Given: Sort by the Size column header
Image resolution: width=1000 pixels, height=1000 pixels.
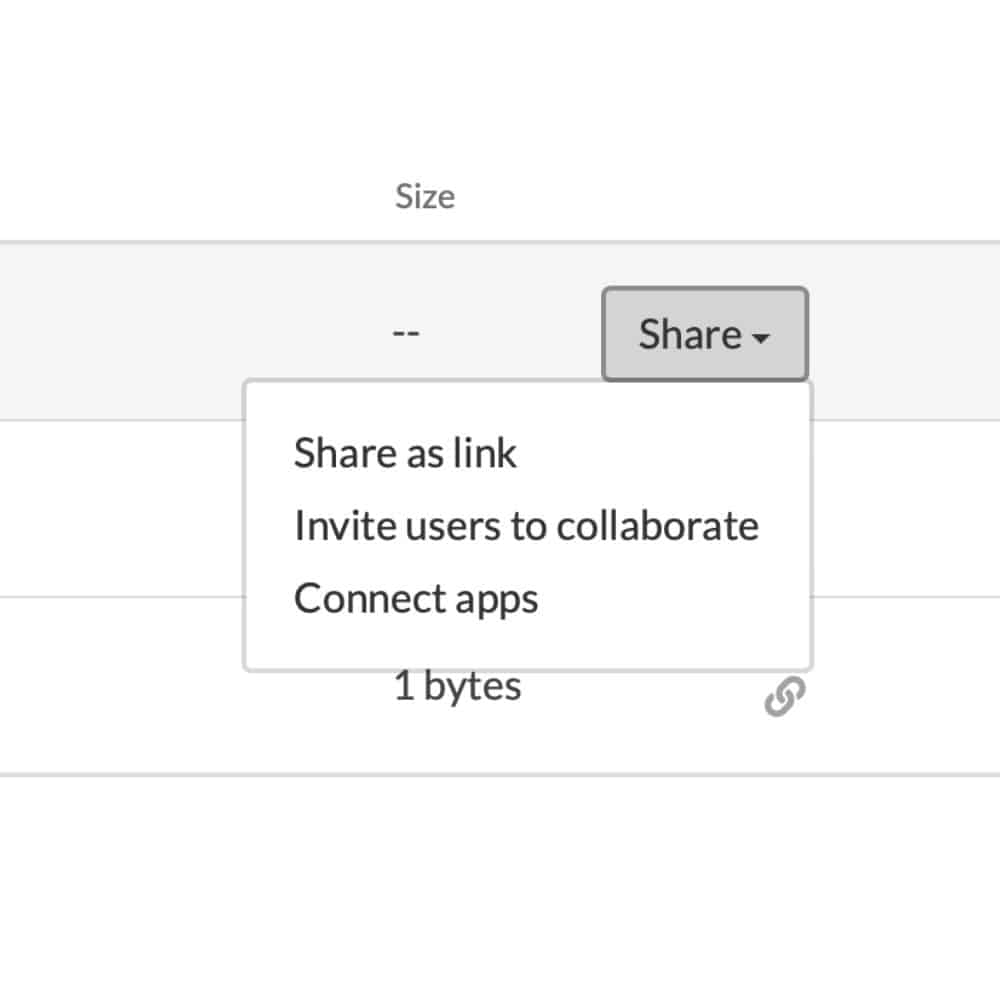Looking at the screenshot, I should pyautogui.click(x=425, y=196).
